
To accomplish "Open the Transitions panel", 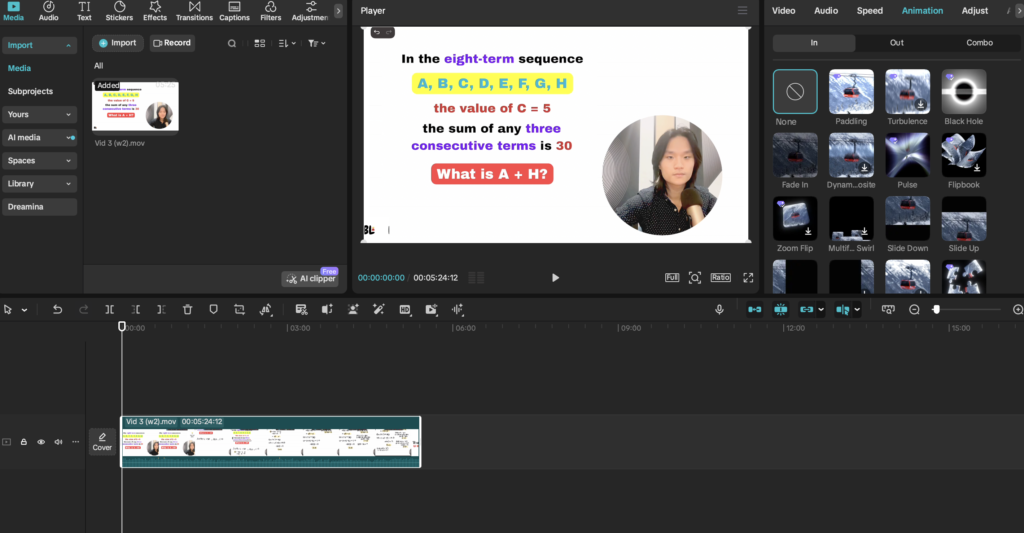I will point(194,11).
